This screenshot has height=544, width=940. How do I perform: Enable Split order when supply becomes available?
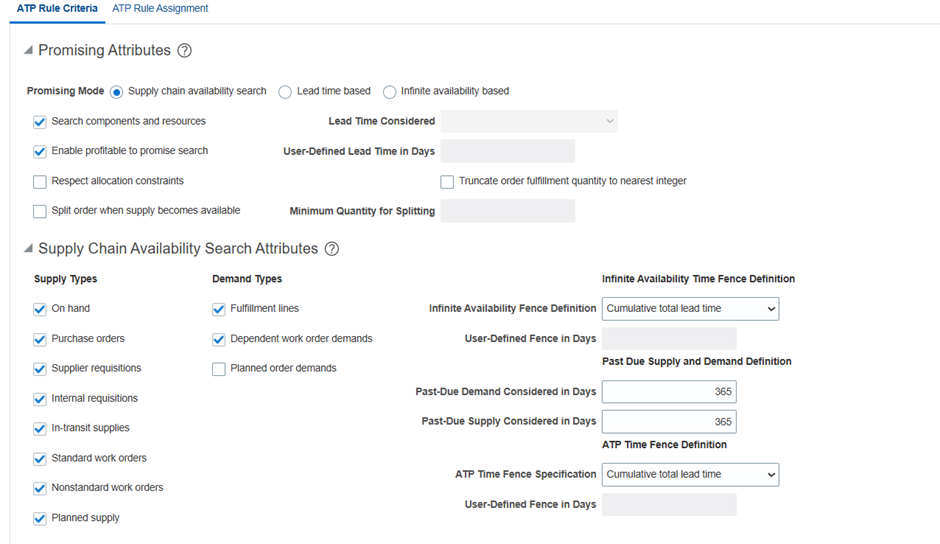coord(40,211)
